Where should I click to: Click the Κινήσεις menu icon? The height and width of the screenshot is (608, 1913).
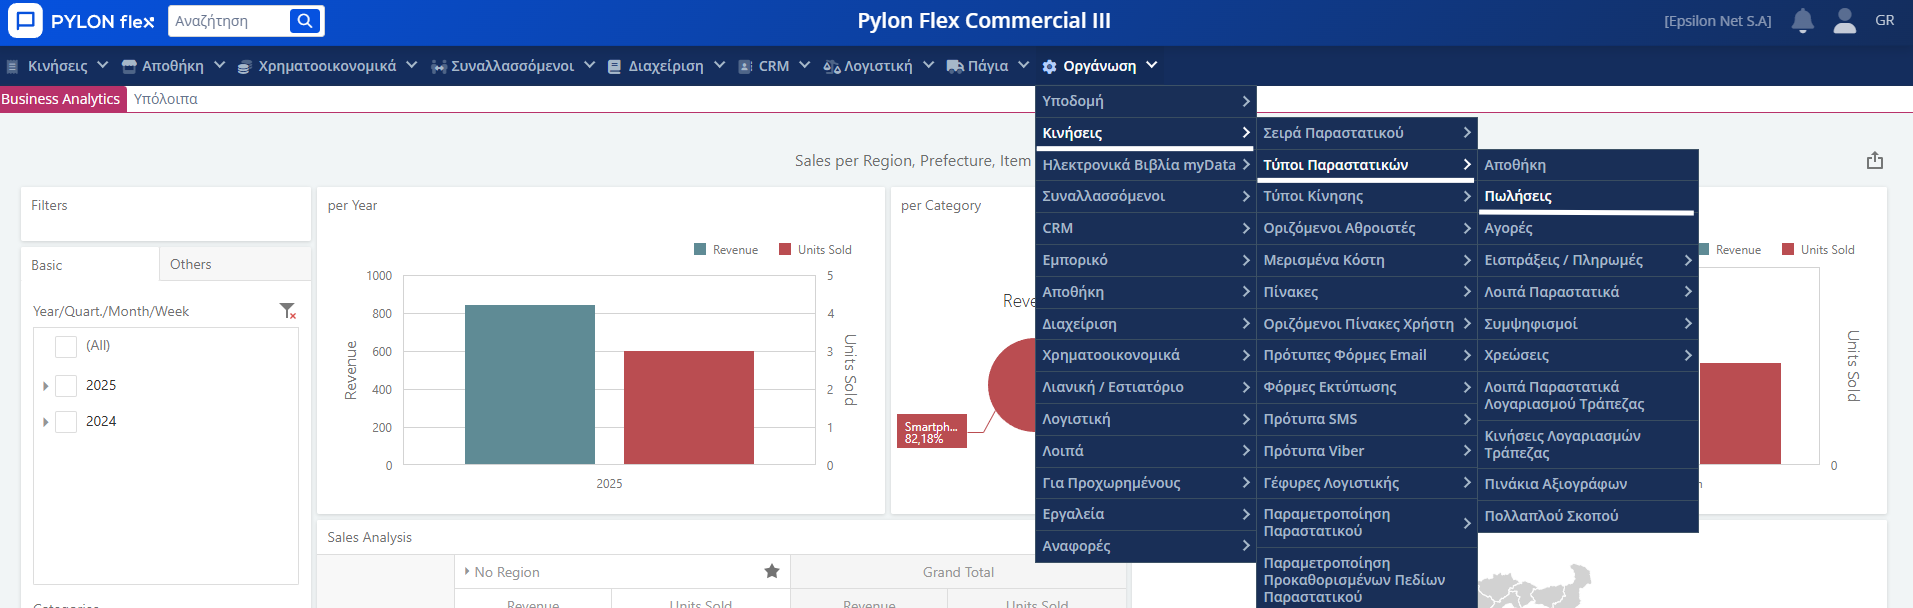click(x=12, y=67)
